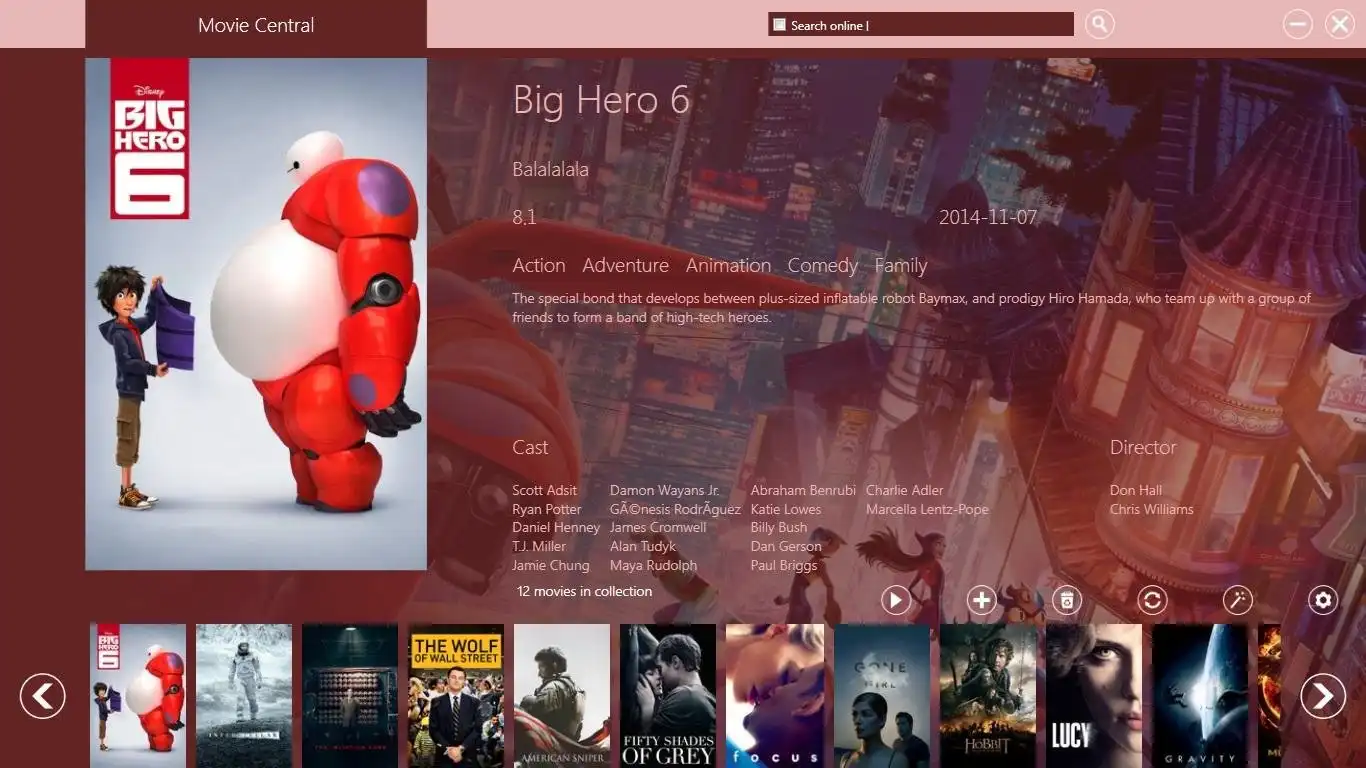
Task: Select the Fifty Shades of Grey thumbnail
Action: tap(668, 696)
